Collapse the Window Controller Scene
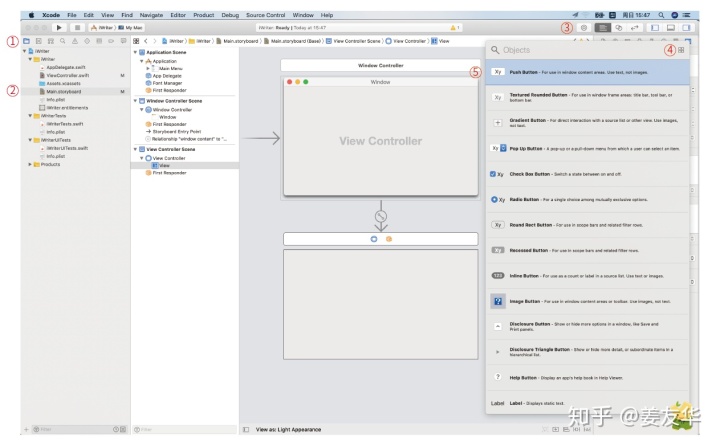This screenshot has height=446, width=720. click(135, 101)
